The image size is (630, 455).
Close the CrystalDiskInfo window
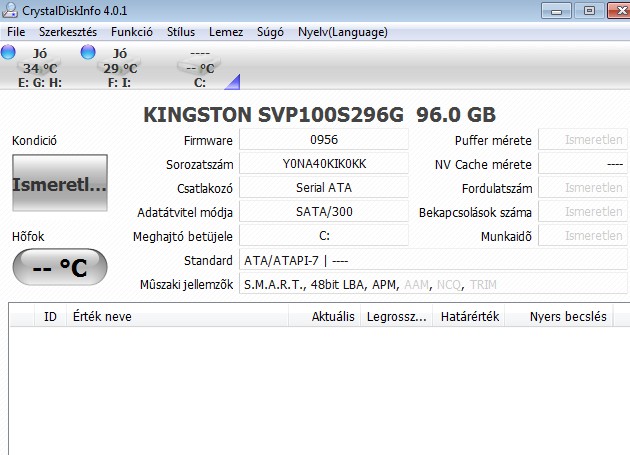click(619, 11)
